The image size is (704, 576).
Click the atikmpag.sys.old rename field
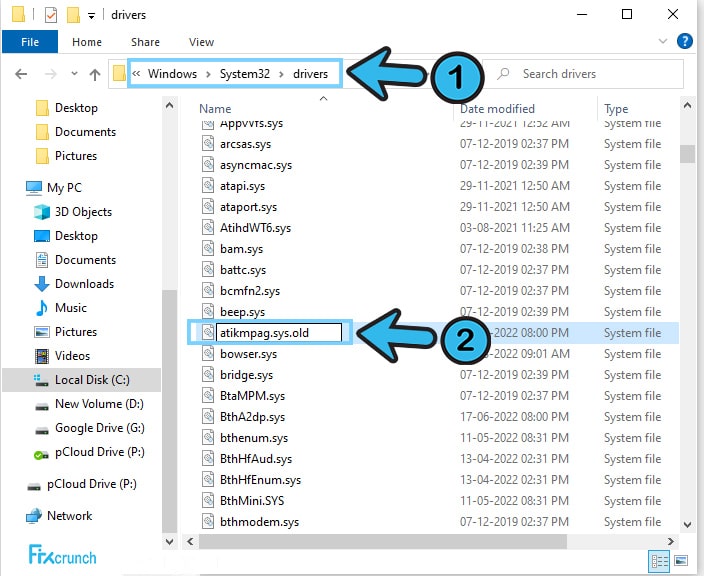click(x=279, y=333)
